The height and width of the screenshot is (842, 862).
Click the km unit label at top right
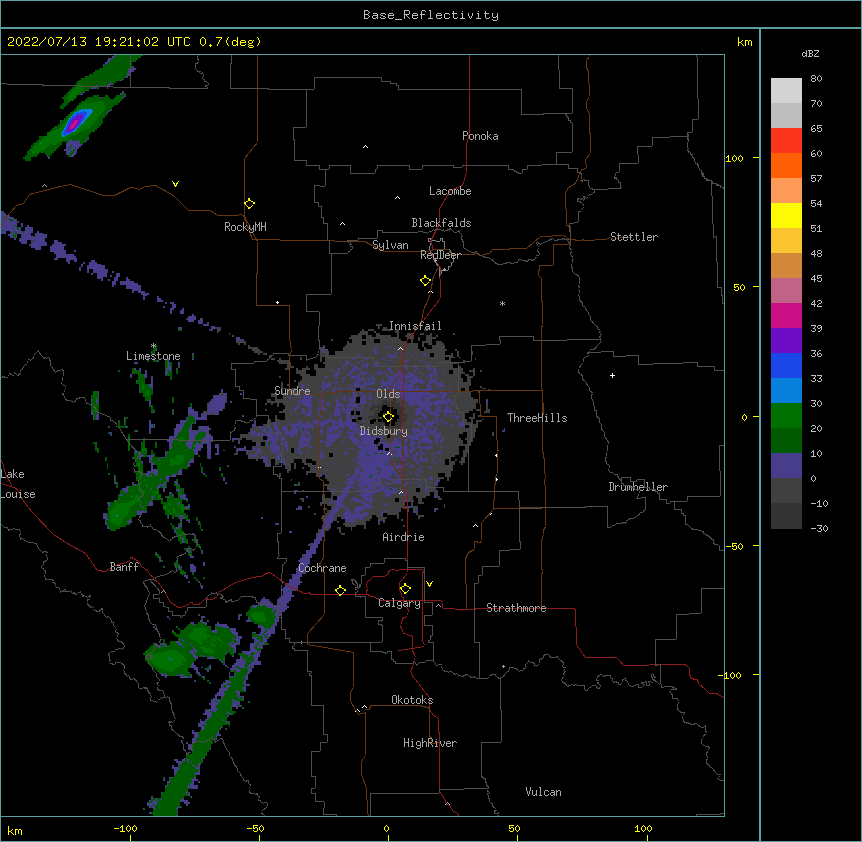(x=744, y=42)
